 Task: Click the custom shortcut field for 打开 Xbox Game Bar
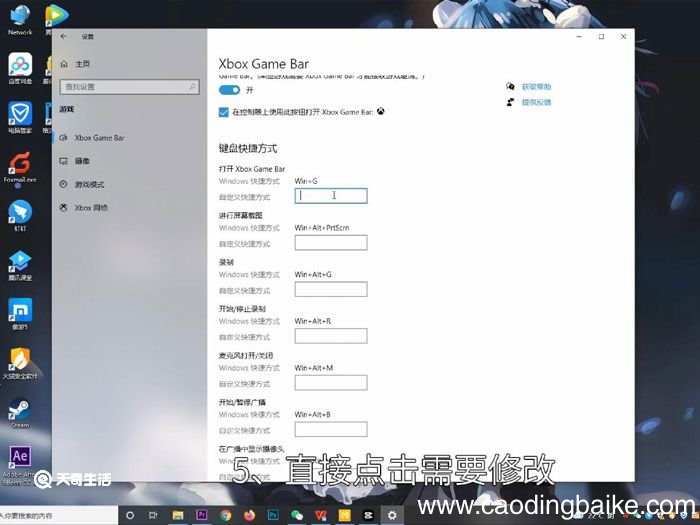pyautogui.click(x=331, y=196)
